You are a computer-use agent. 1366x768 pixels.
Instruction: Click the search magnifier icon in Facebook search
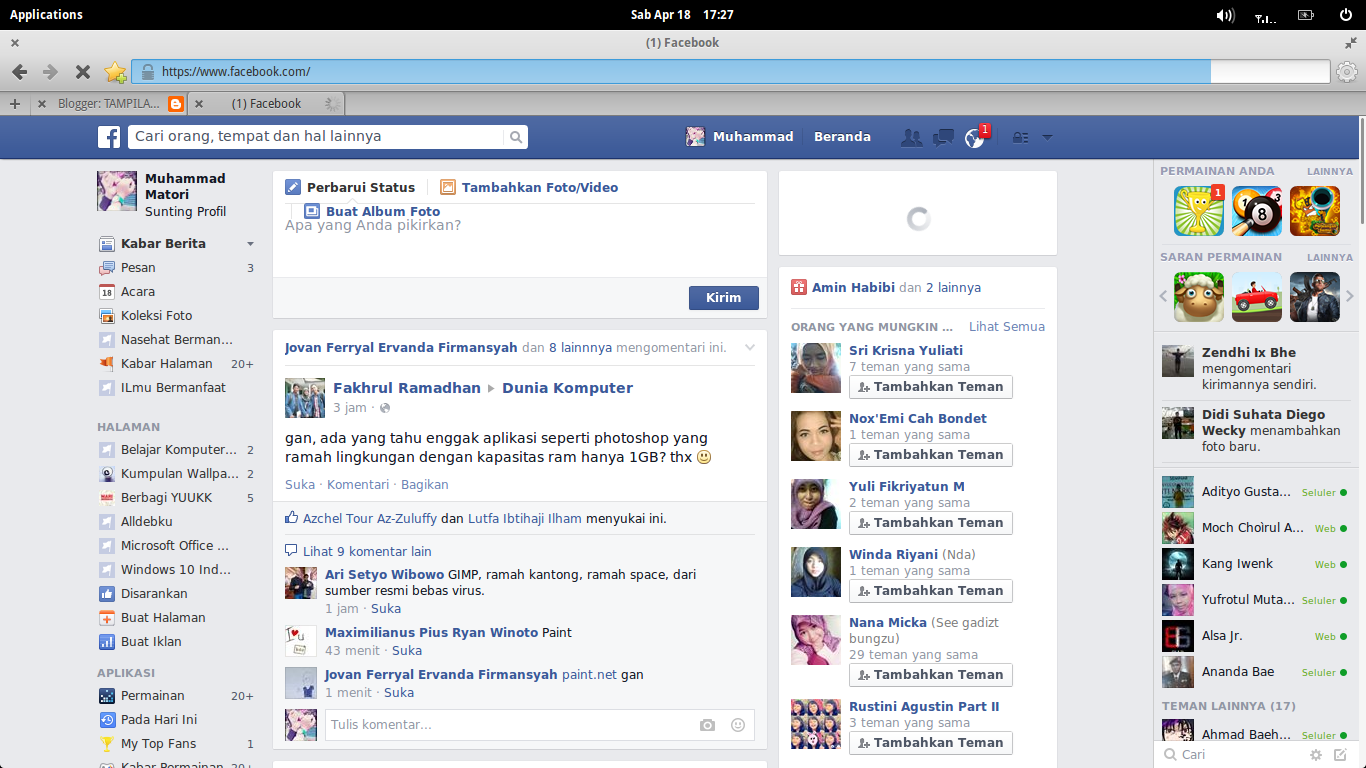coord(516,137)
